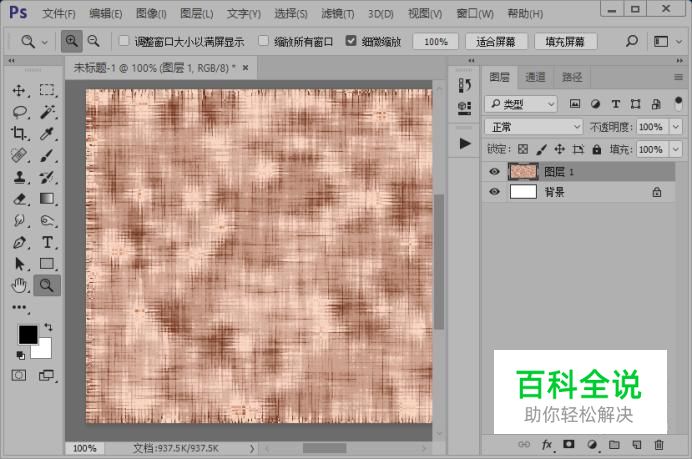The width and height of the screenshot is (692, 459).
Task: Select the Healing Brush tool
Action: (19, 155)
